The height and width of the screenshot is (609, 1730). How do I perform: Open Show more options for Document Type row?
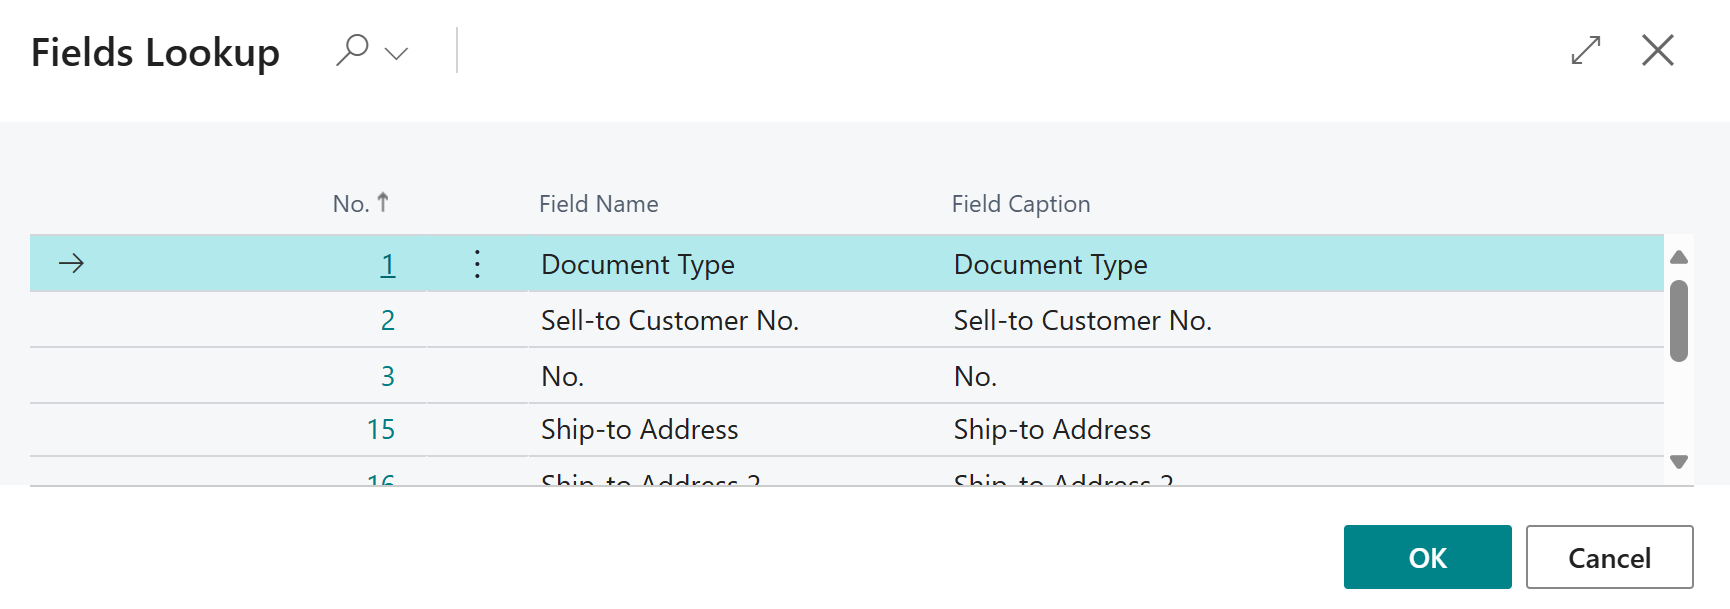[x=477, y=264]
